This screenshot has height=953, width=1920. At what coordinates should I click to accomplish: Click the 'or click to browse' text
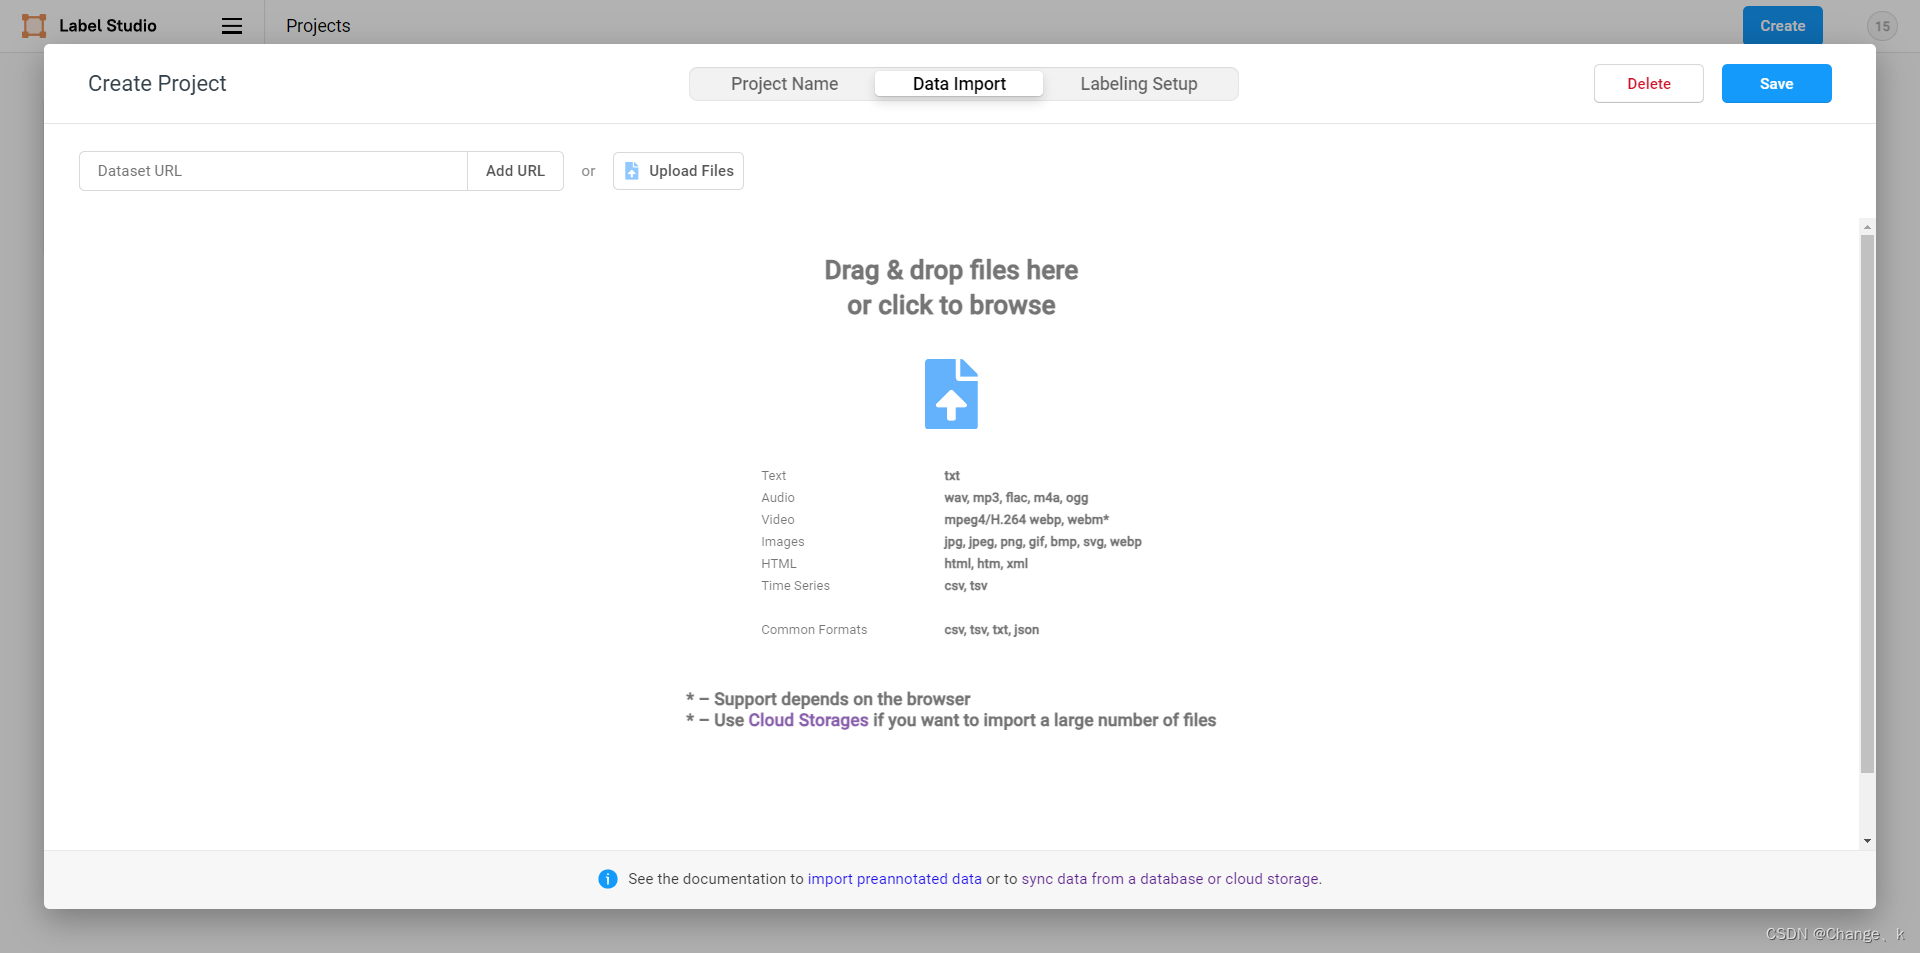(x=951, y=305)
